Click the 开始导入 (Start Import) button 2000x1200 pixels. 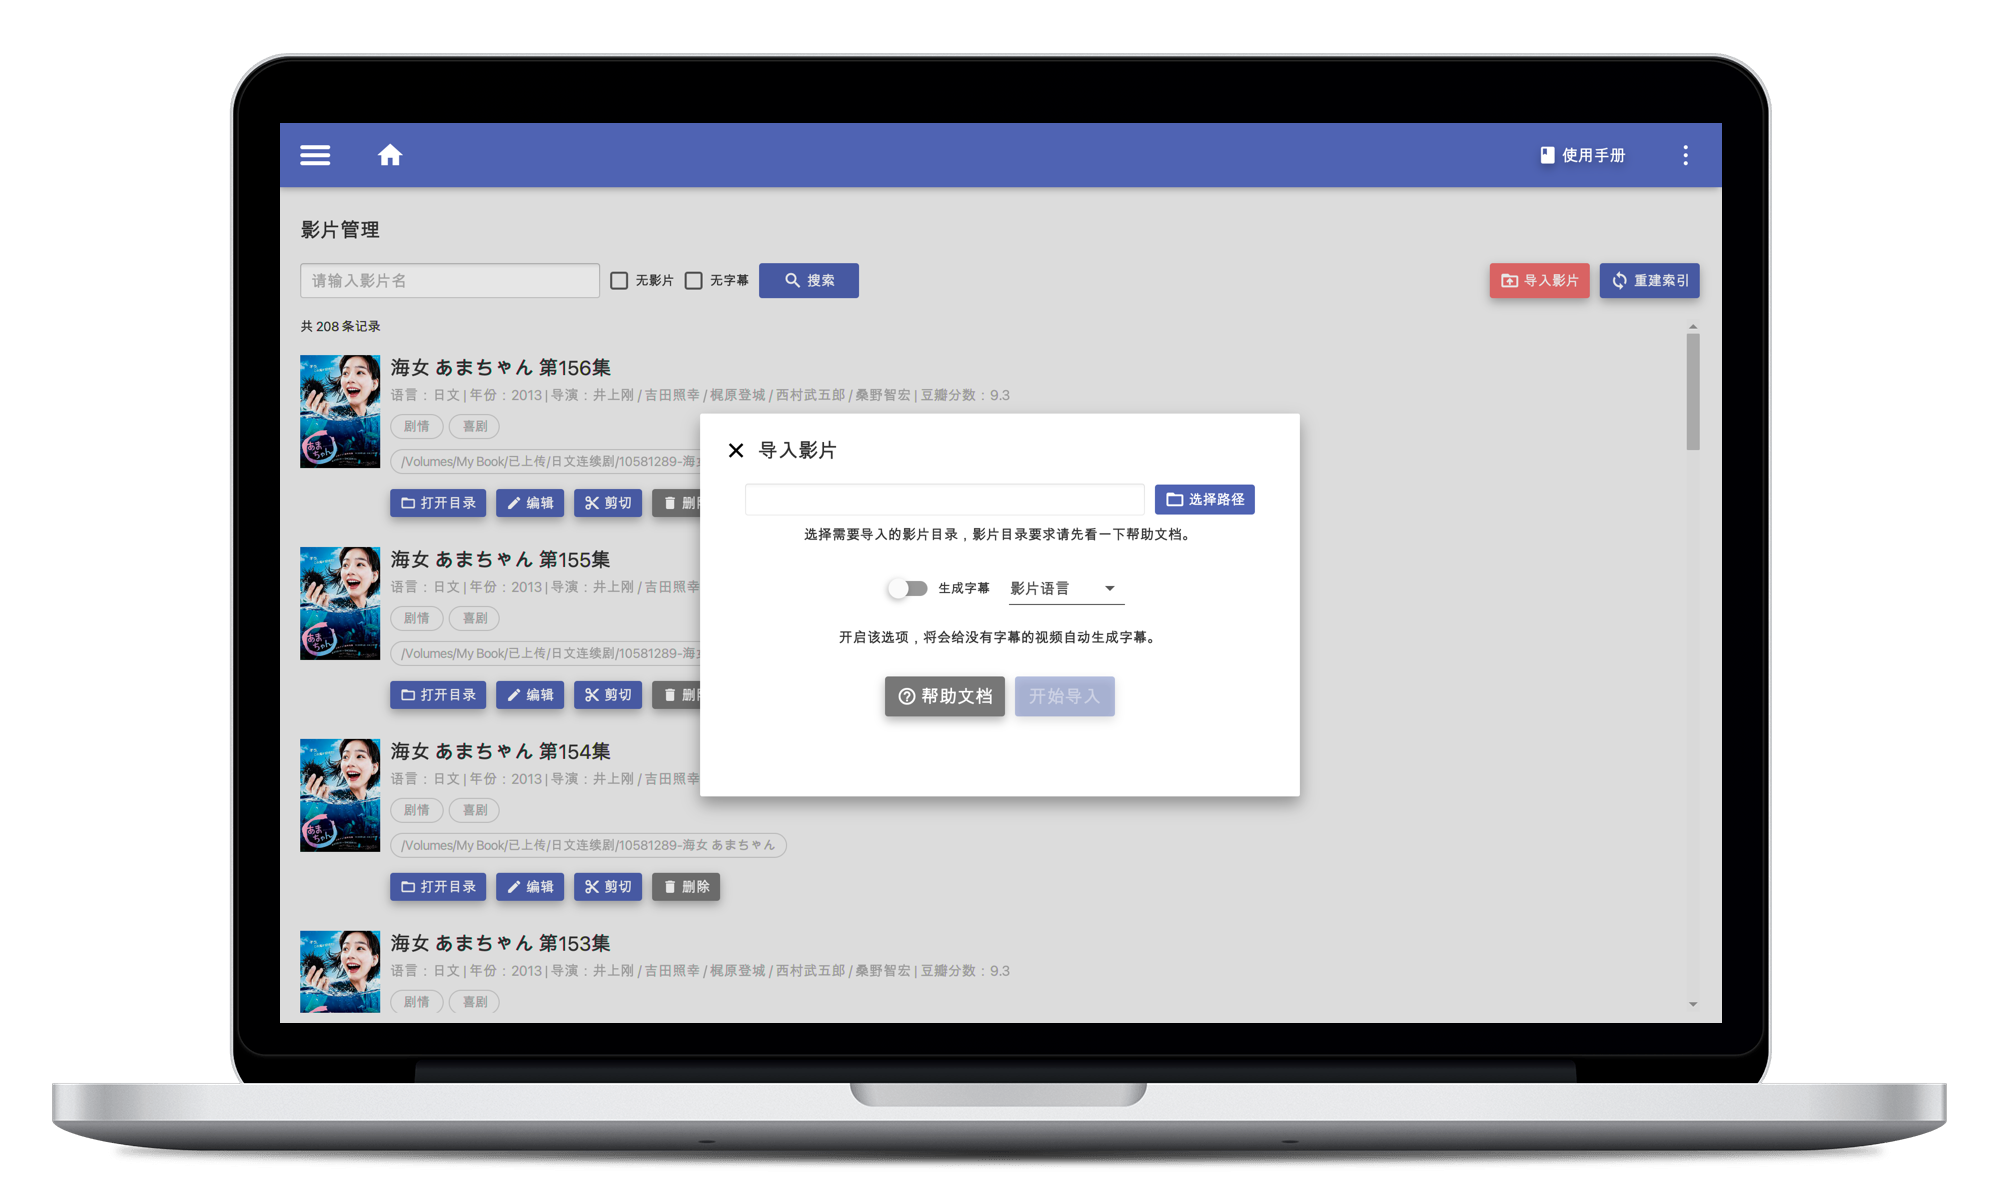pos(1064,696)
